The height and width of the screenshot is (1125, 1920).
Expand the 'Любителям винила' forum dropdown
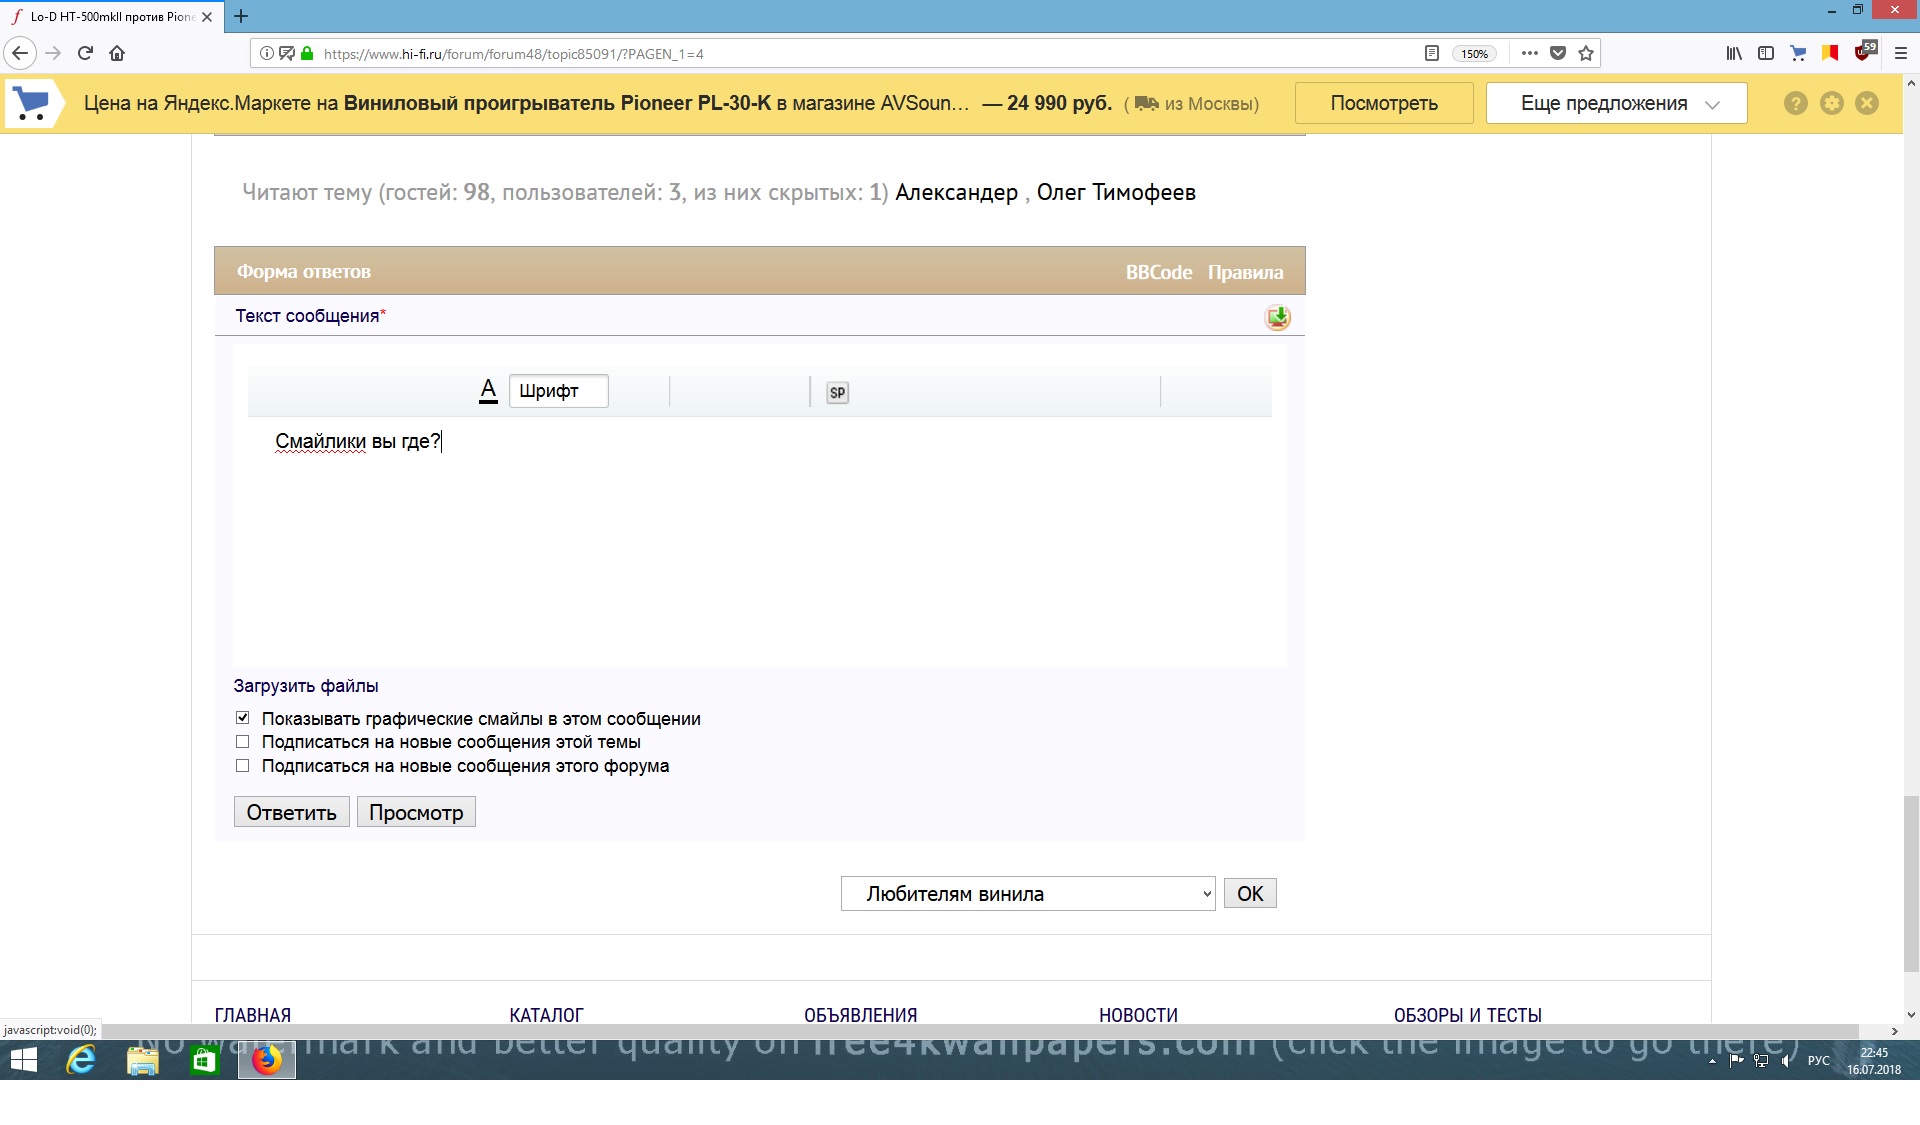1027,894
